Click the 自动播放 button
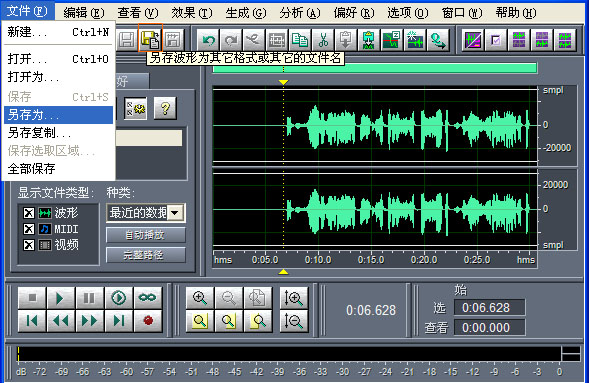Image resolution: width=589 pixels, height=383 pixels. pos(146,235)
